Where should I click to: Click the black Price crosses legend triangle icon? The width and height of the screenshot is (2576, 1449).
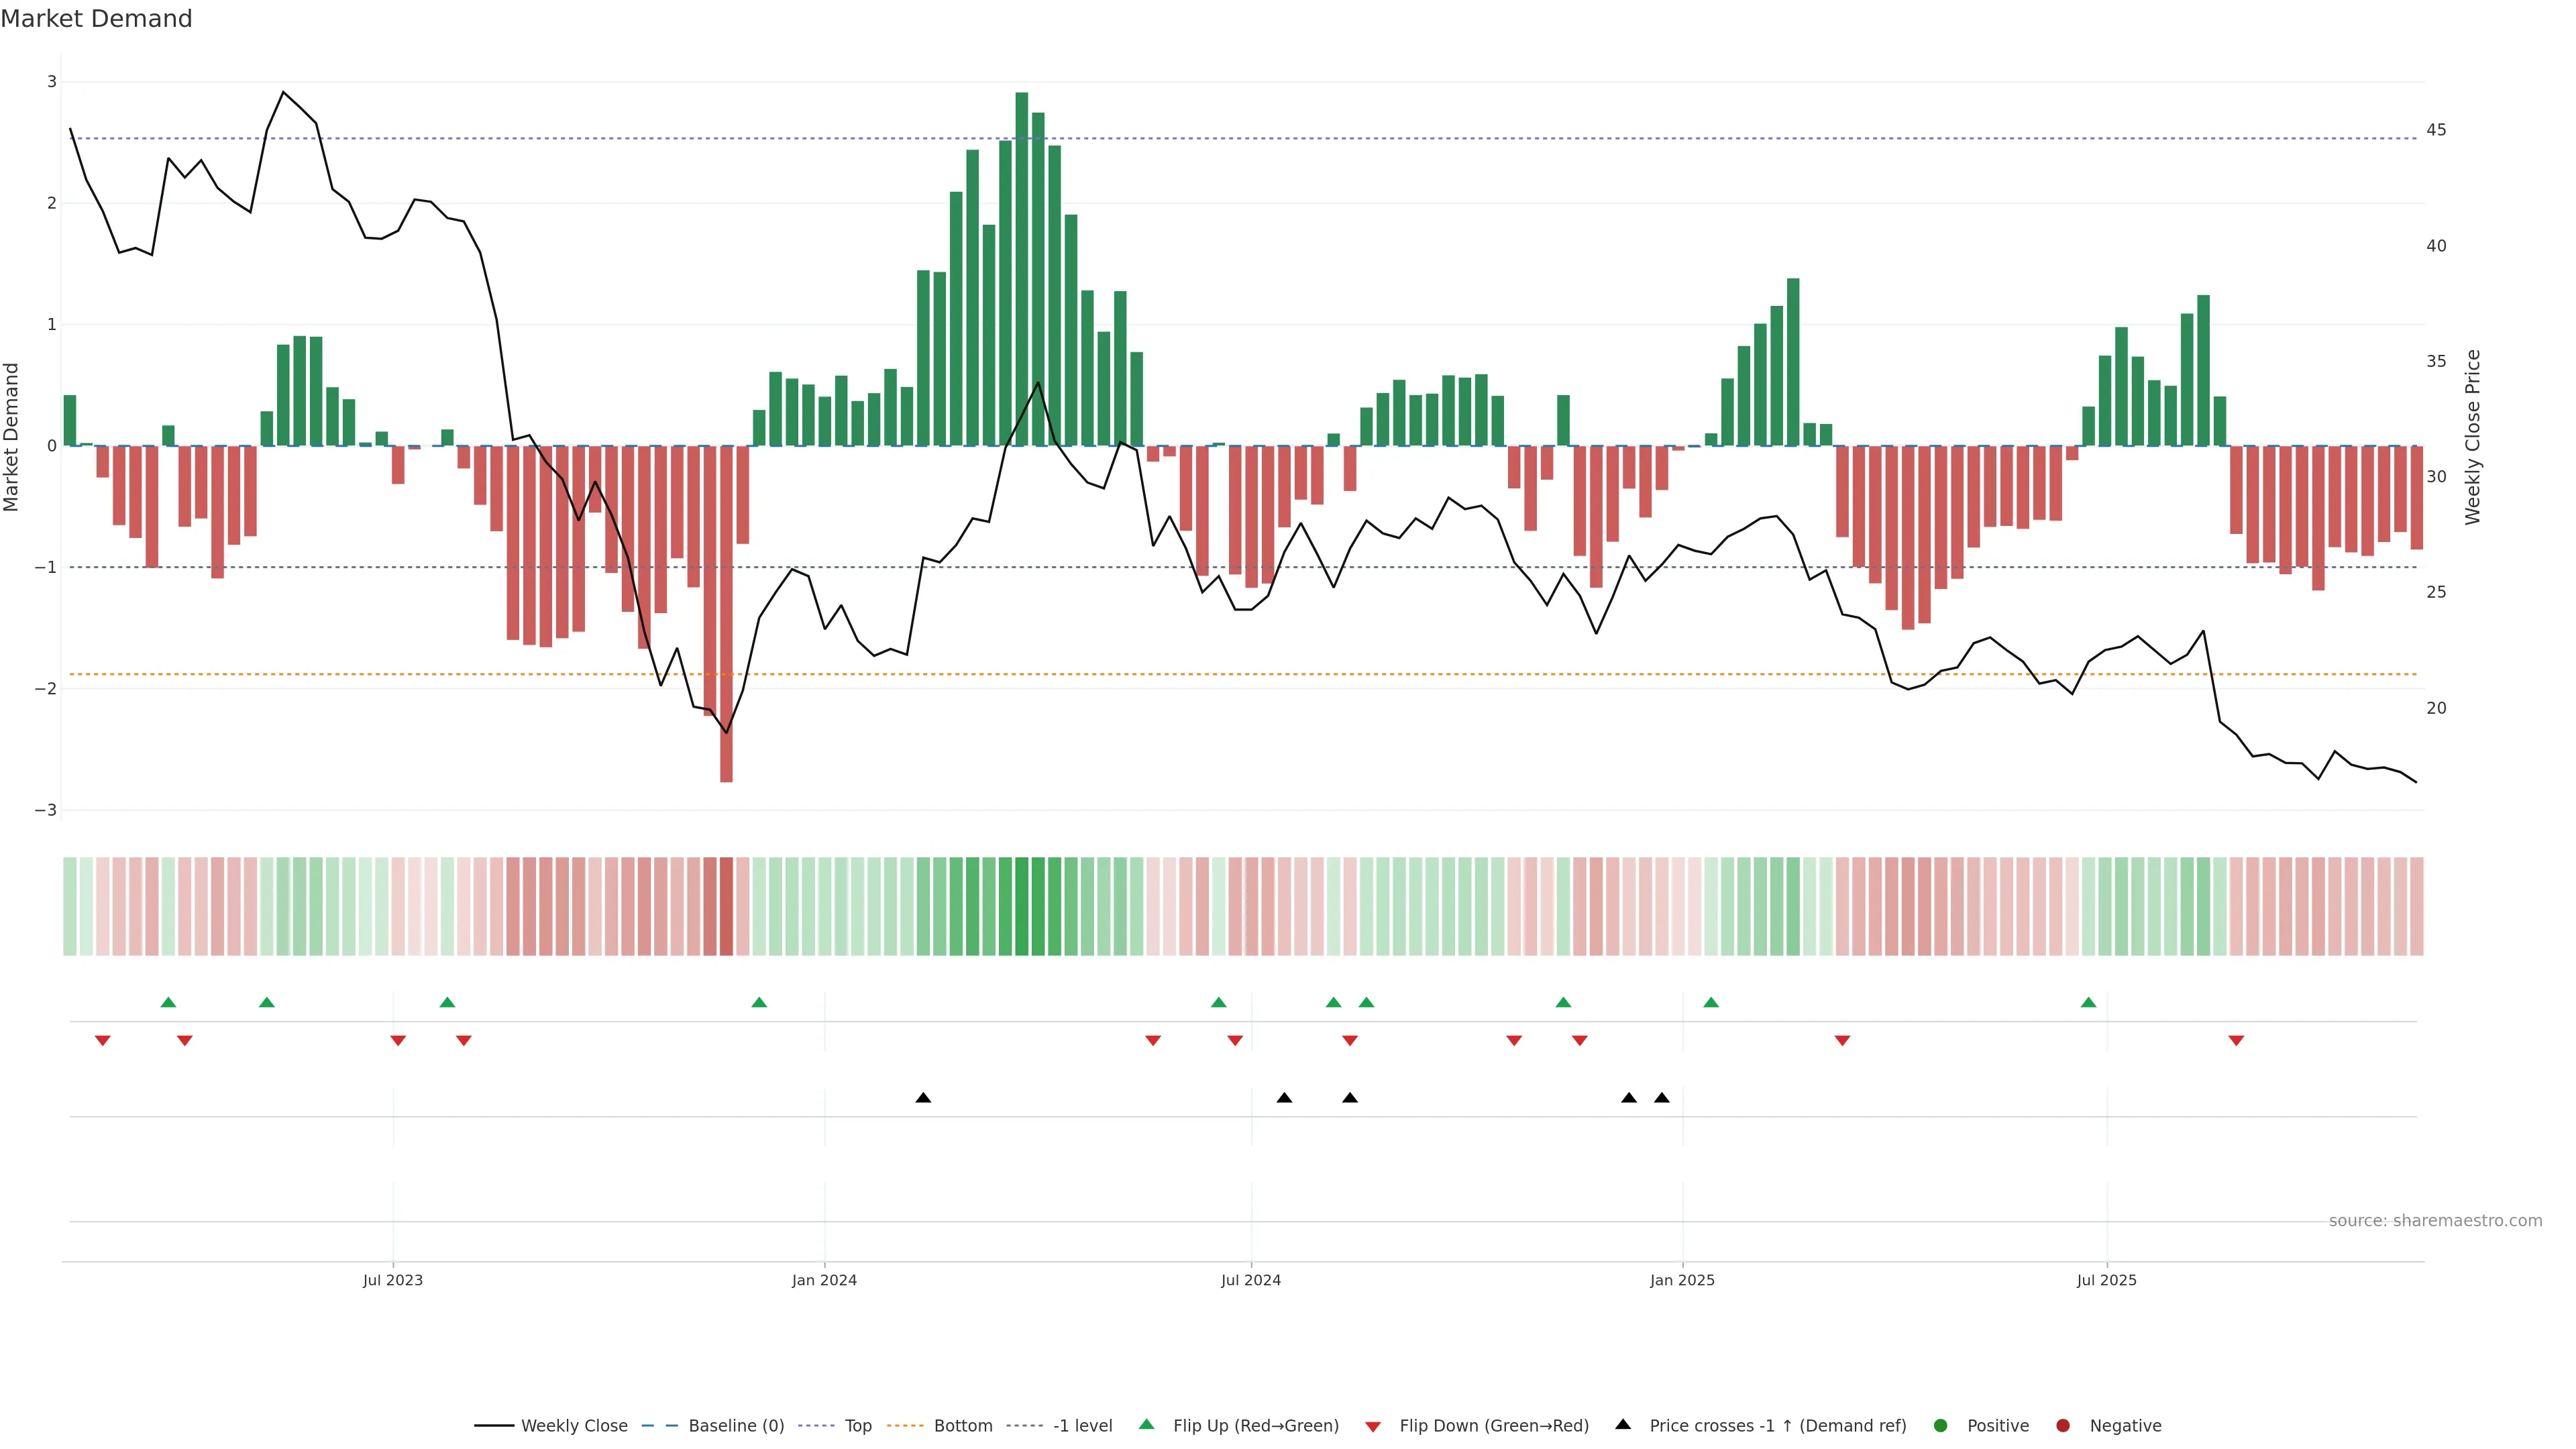tap(1623, 1424)
